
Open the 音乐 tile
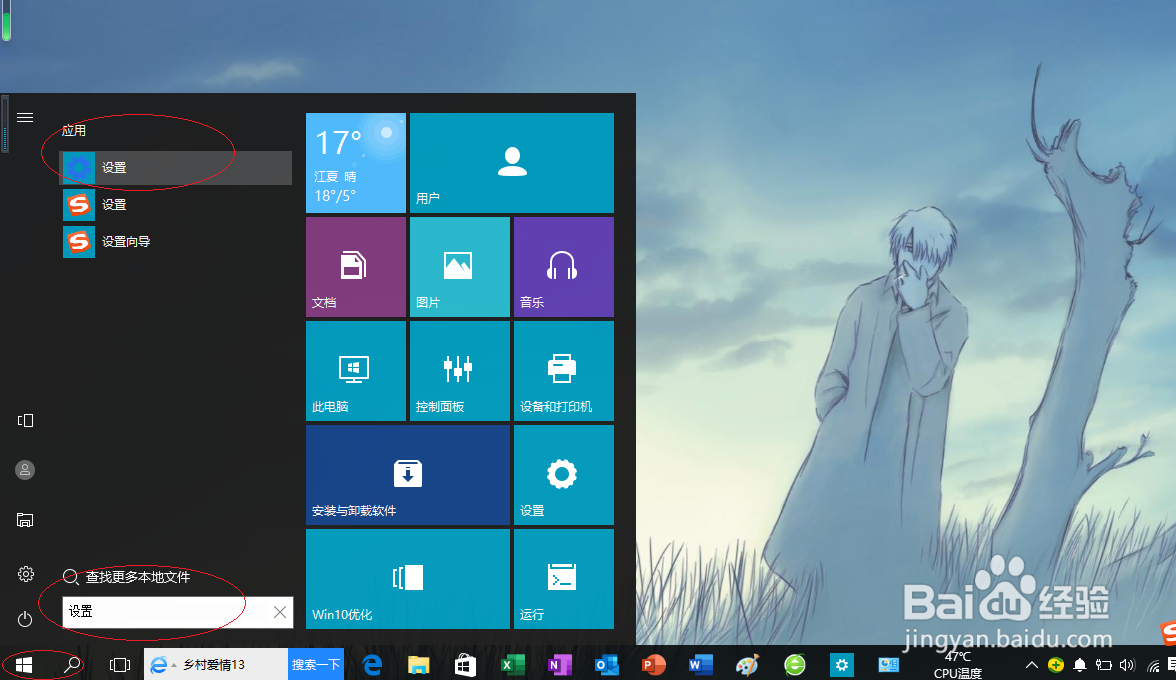(563, 267)
